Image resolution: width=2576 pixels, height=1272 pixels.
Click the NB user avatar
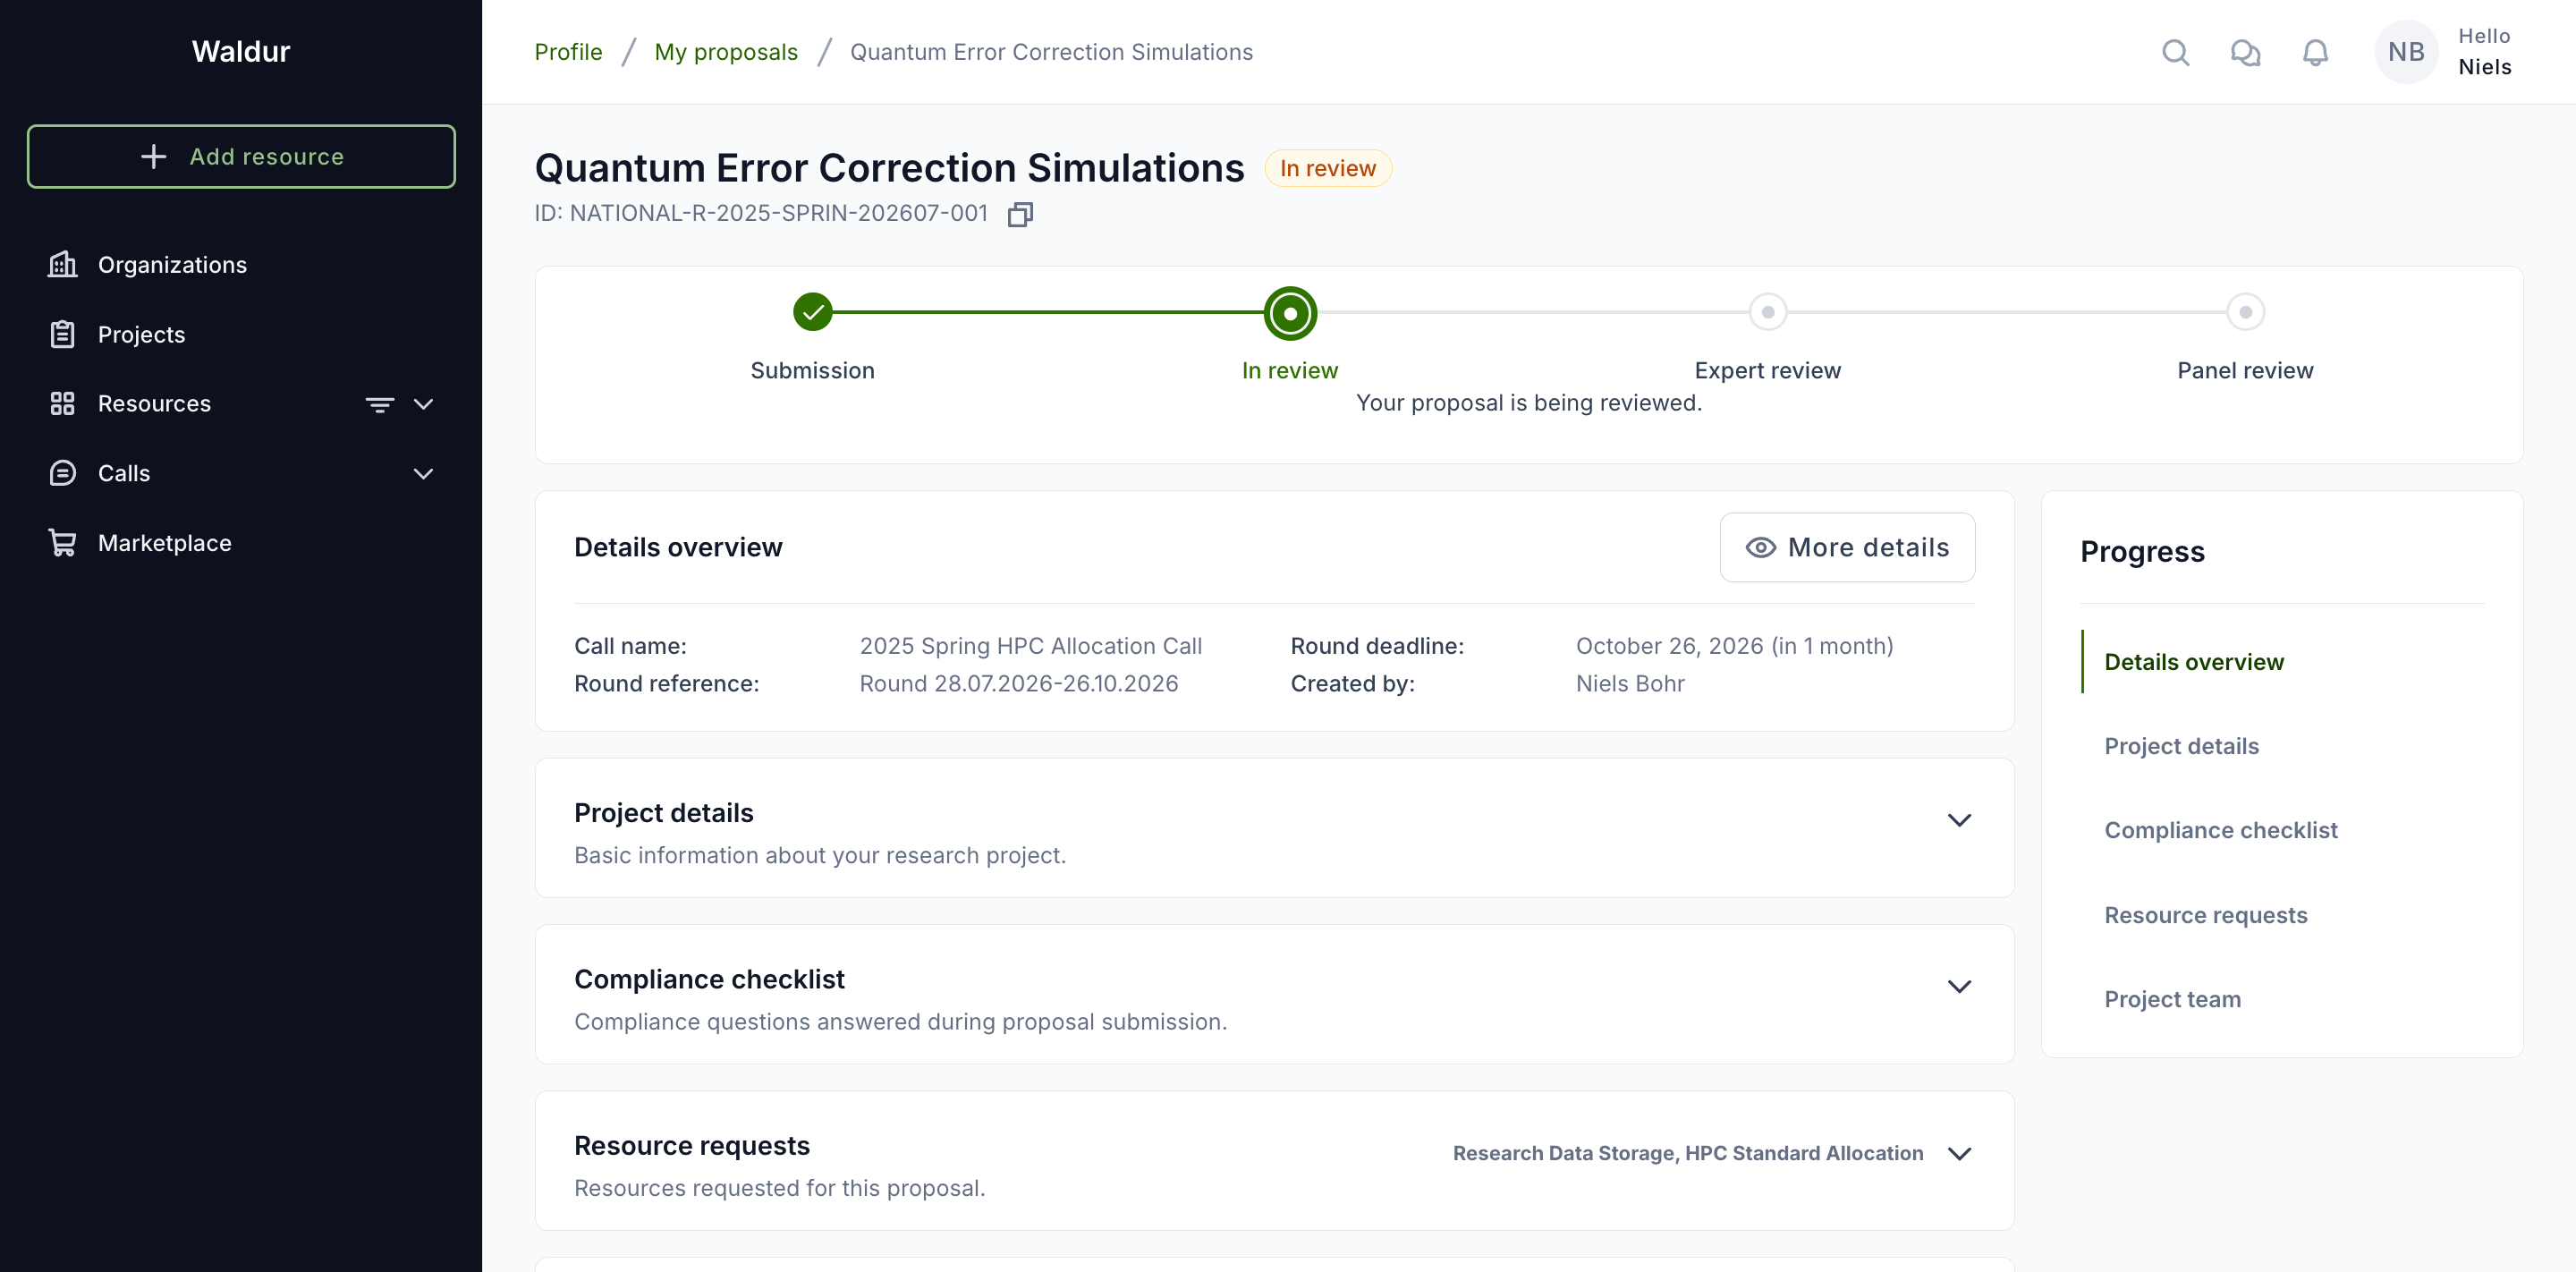click(2406, 52)
